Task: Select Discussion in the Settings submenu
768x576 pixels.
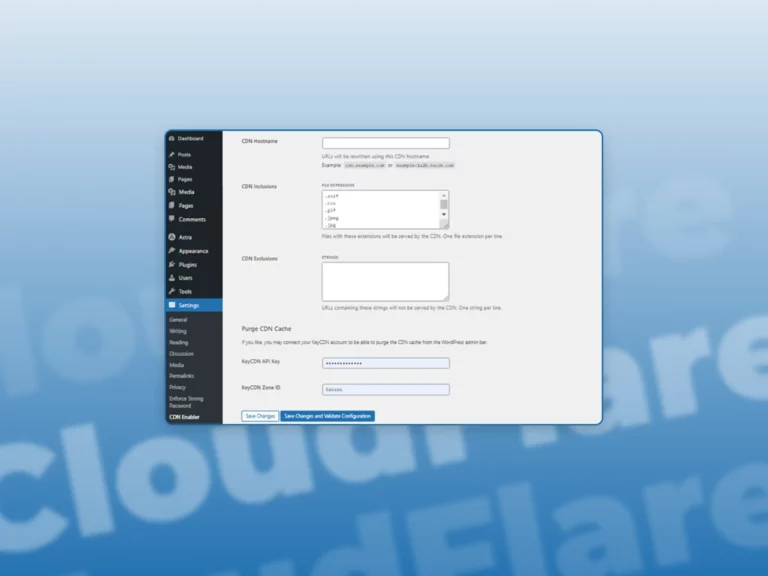Action: (x=182, y=354)
